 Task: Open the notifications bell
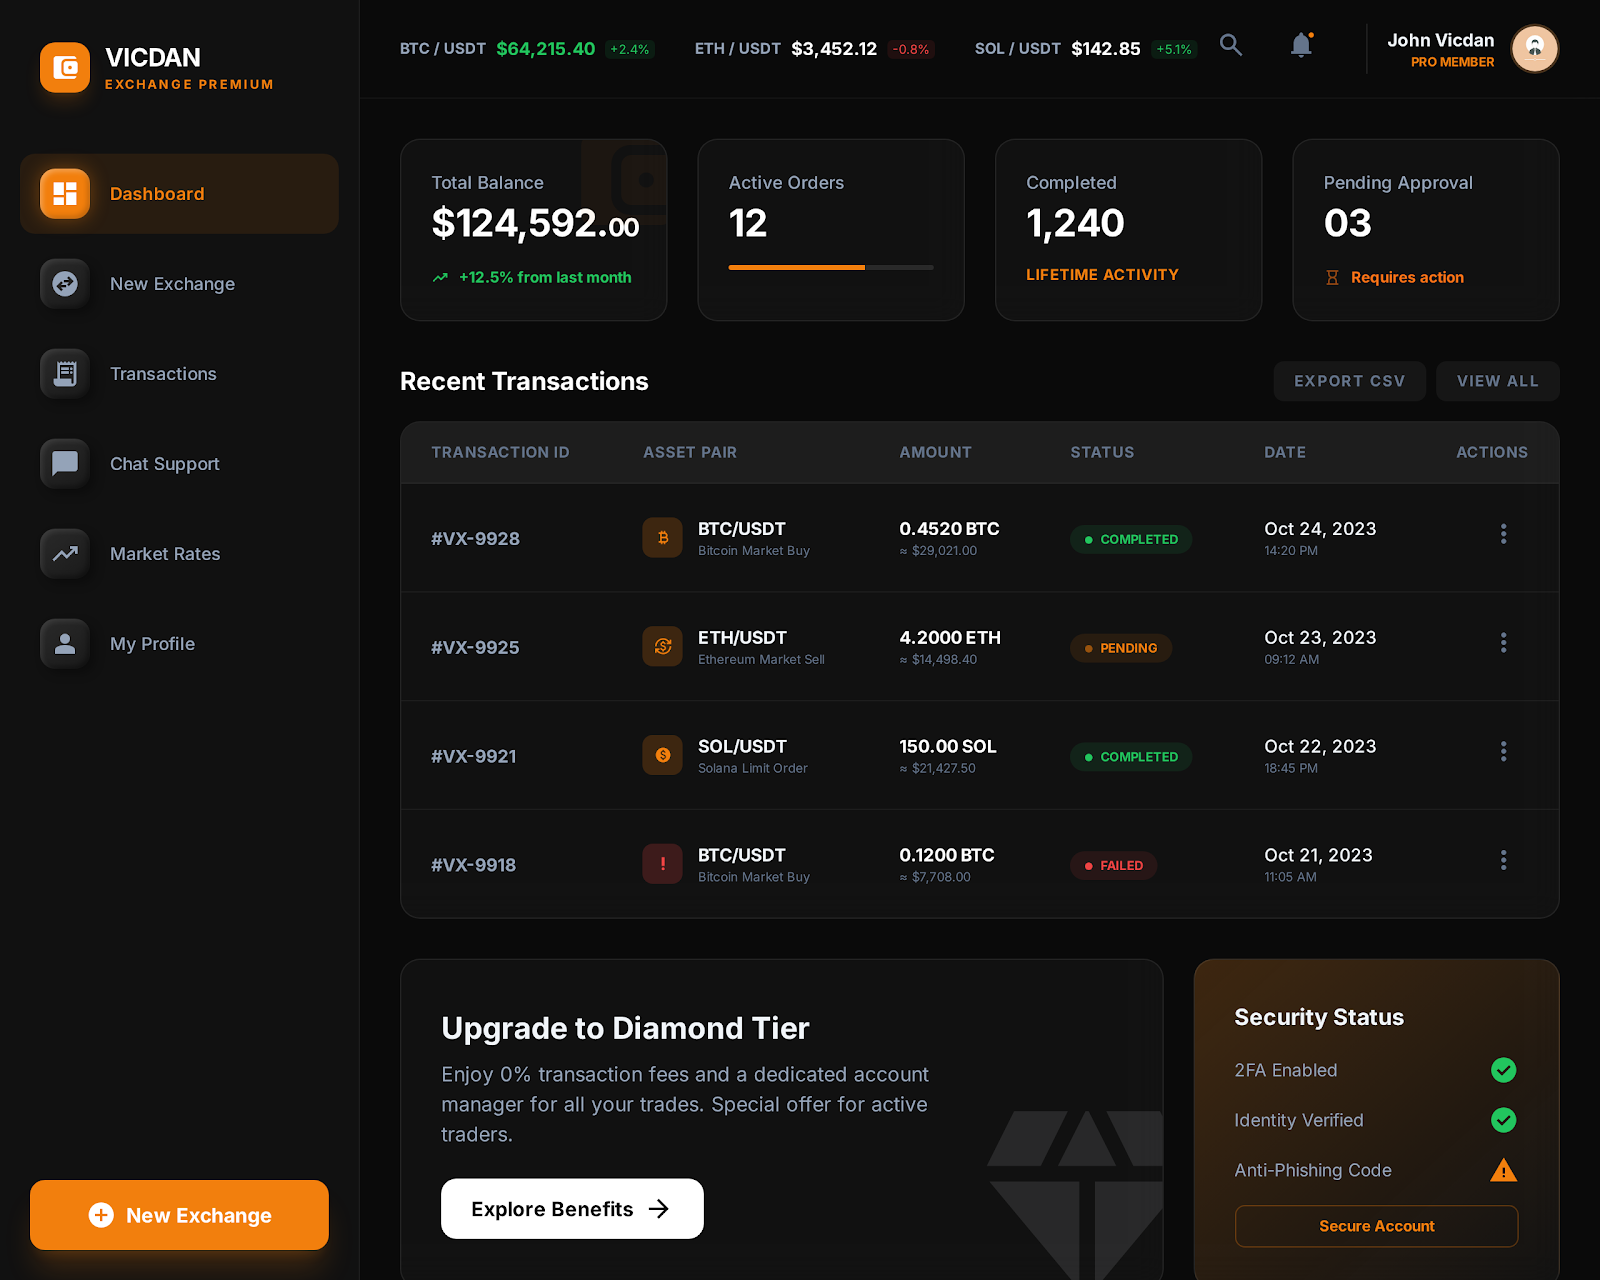(1301, 45)
